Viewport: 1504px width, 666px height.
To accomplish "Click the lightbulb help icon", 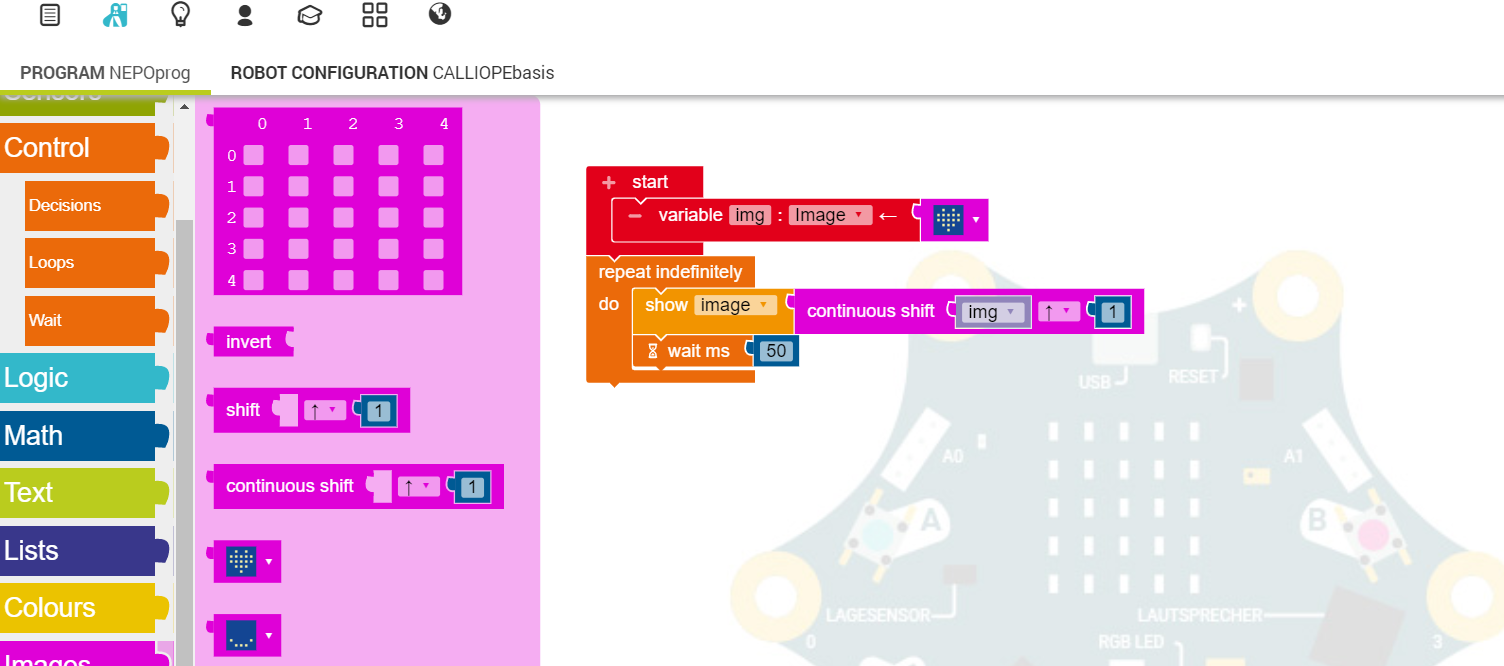I will (180, 15).
